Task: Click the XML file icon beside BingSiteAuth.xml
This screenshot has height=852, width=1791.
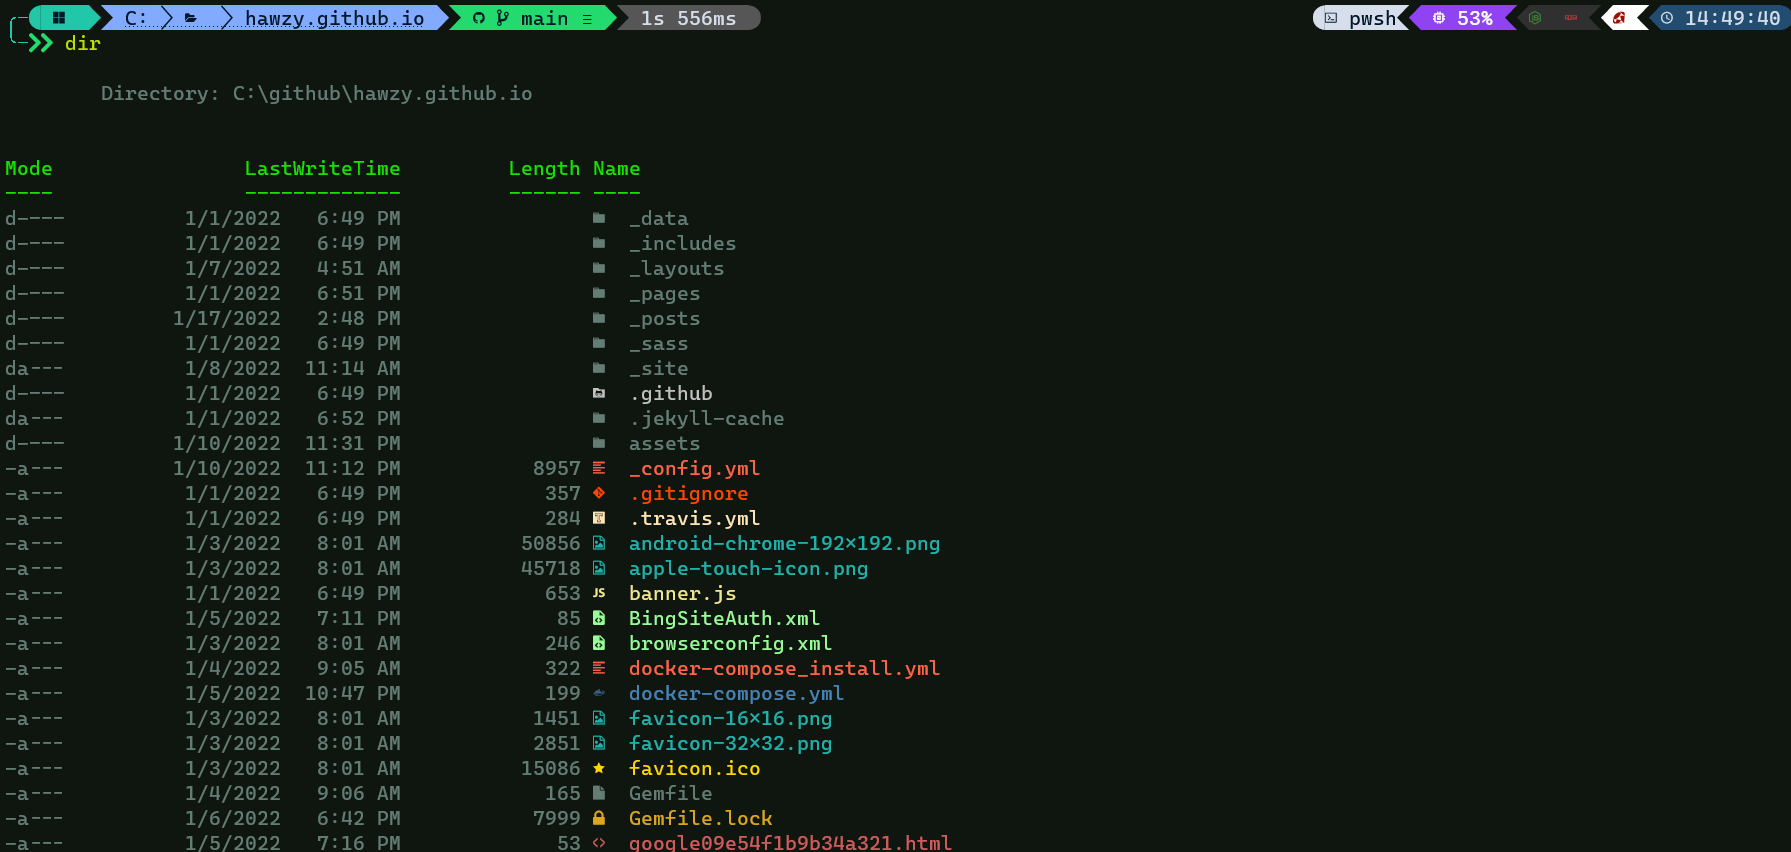Action: tap(599, 618)
